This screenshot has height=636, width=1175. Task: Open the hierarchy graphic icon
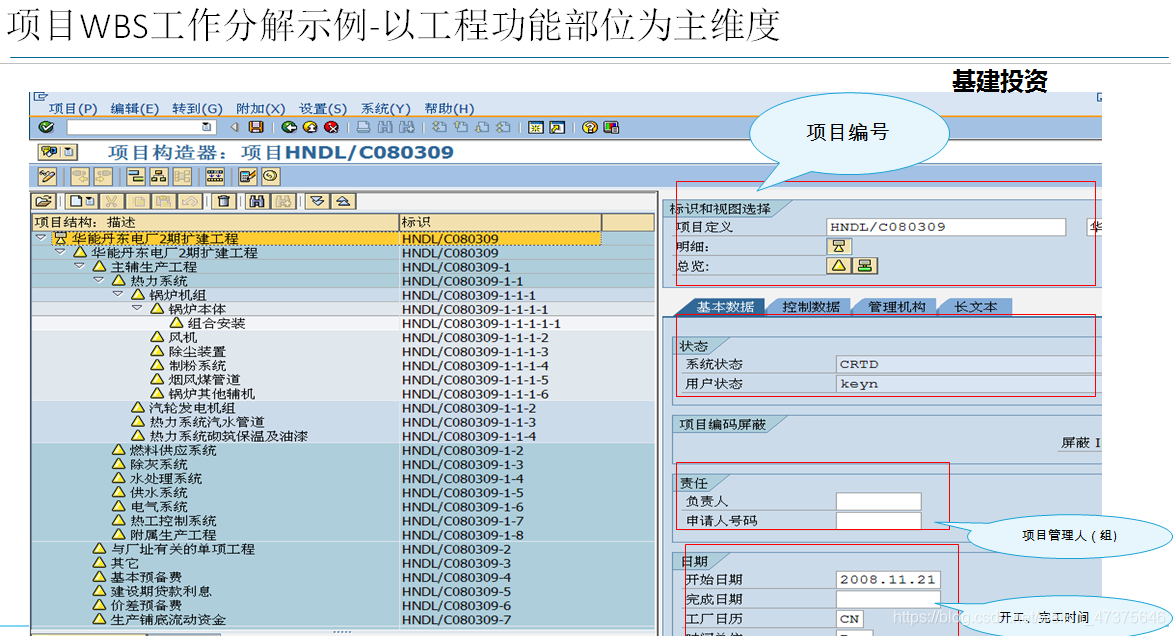pos(159,177)
